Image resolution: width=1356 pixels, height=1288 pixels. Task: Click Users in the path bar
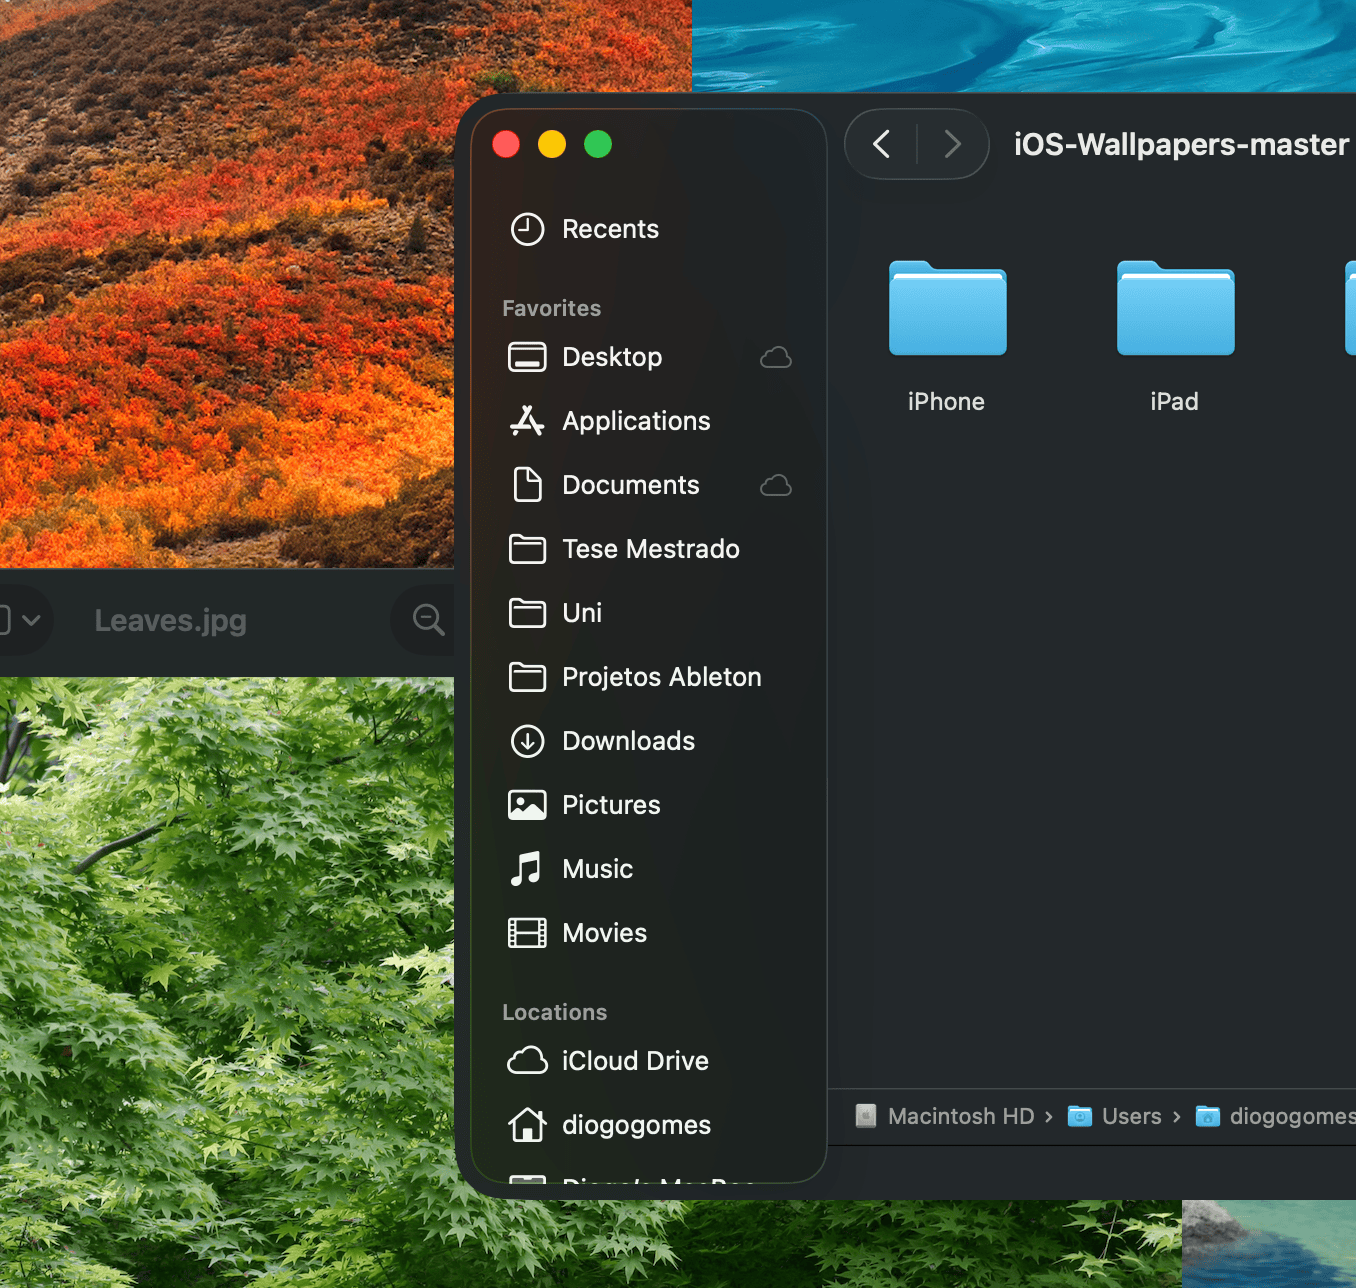point(1130,1116)
